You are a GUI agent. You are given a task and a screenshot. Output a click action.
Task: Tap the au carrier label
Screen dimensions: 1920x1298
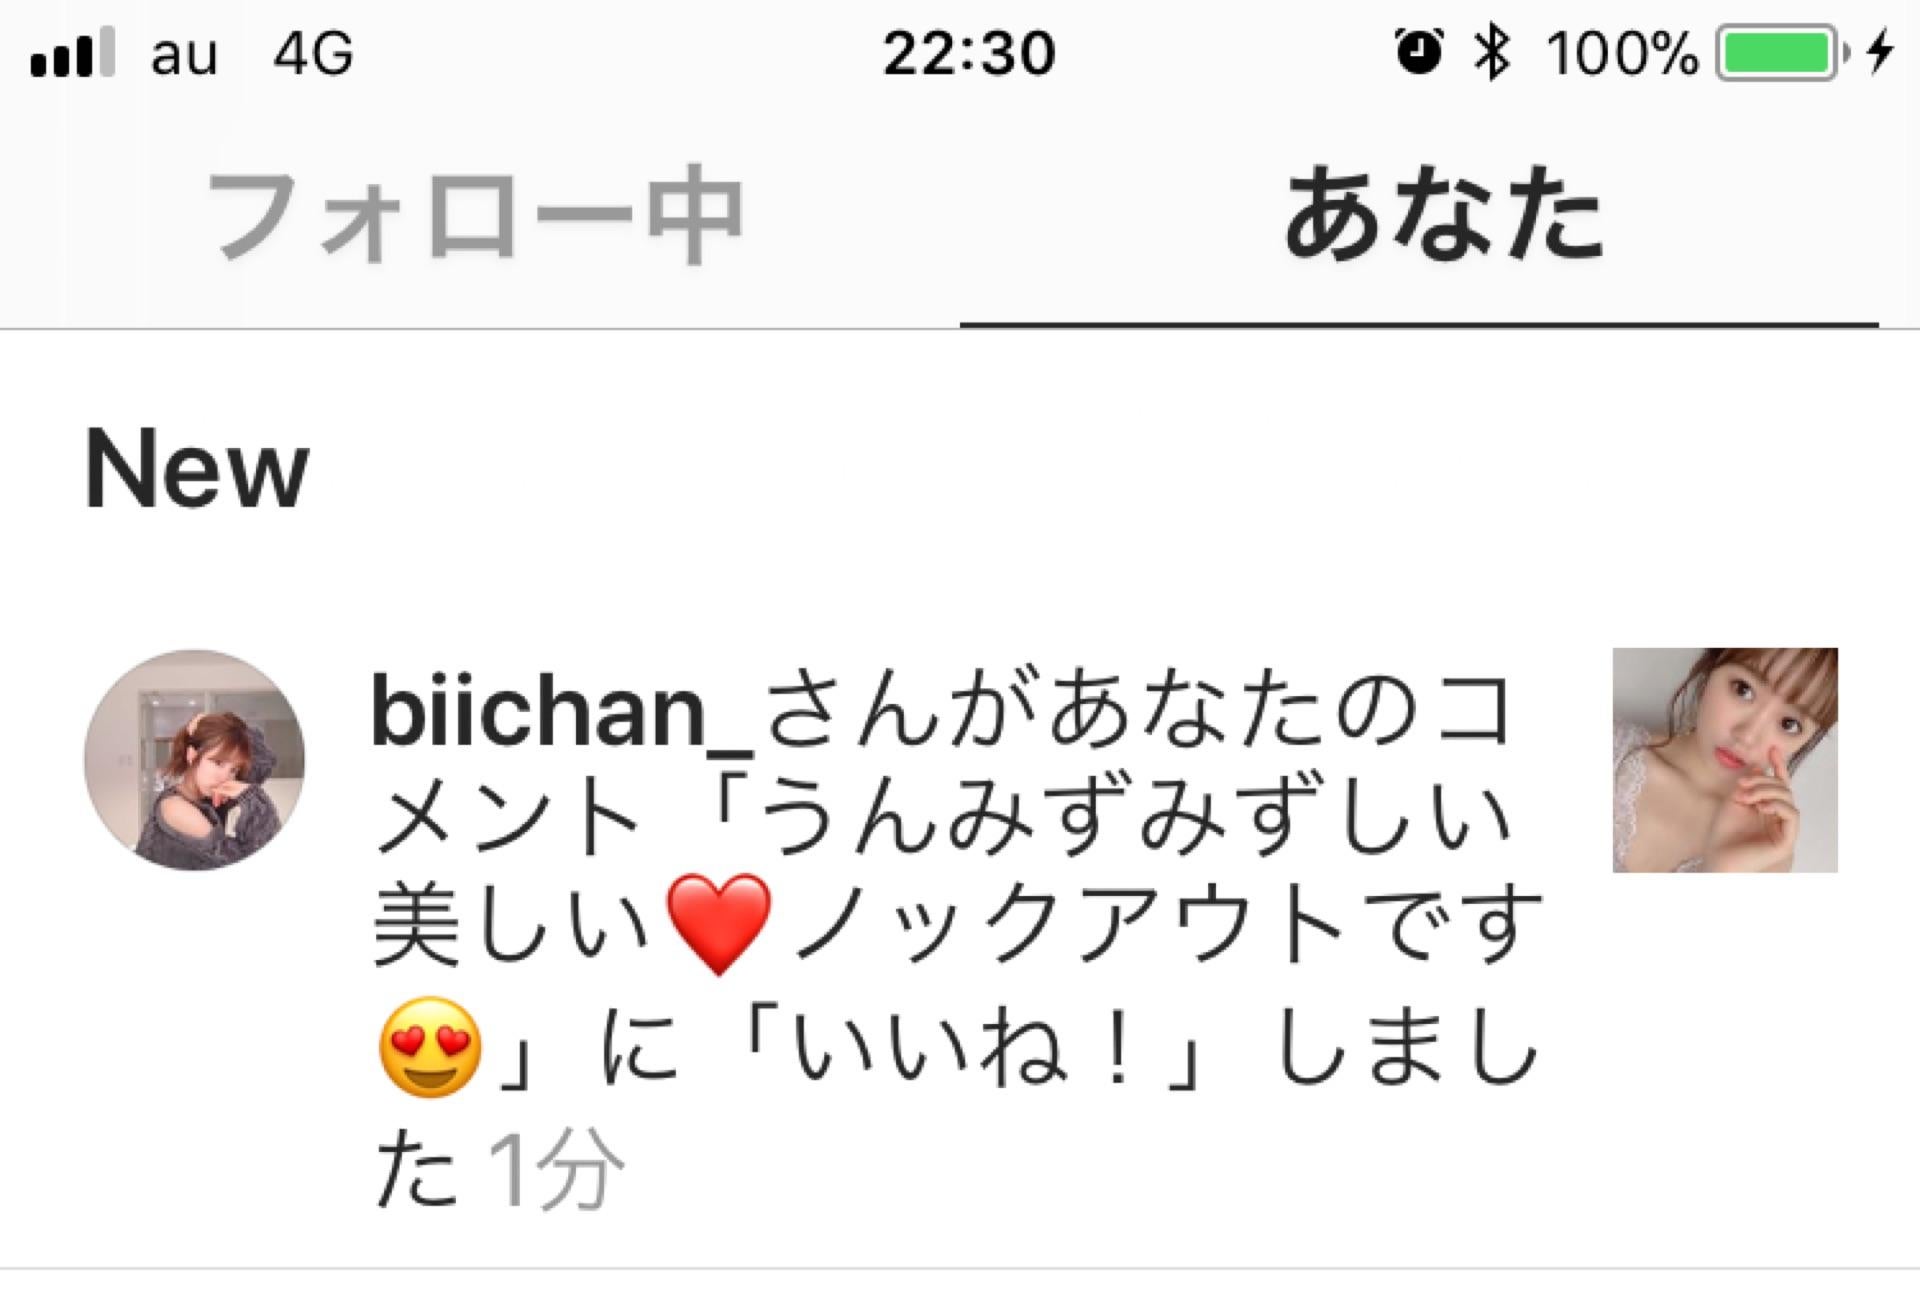click(x=184, y=55)
